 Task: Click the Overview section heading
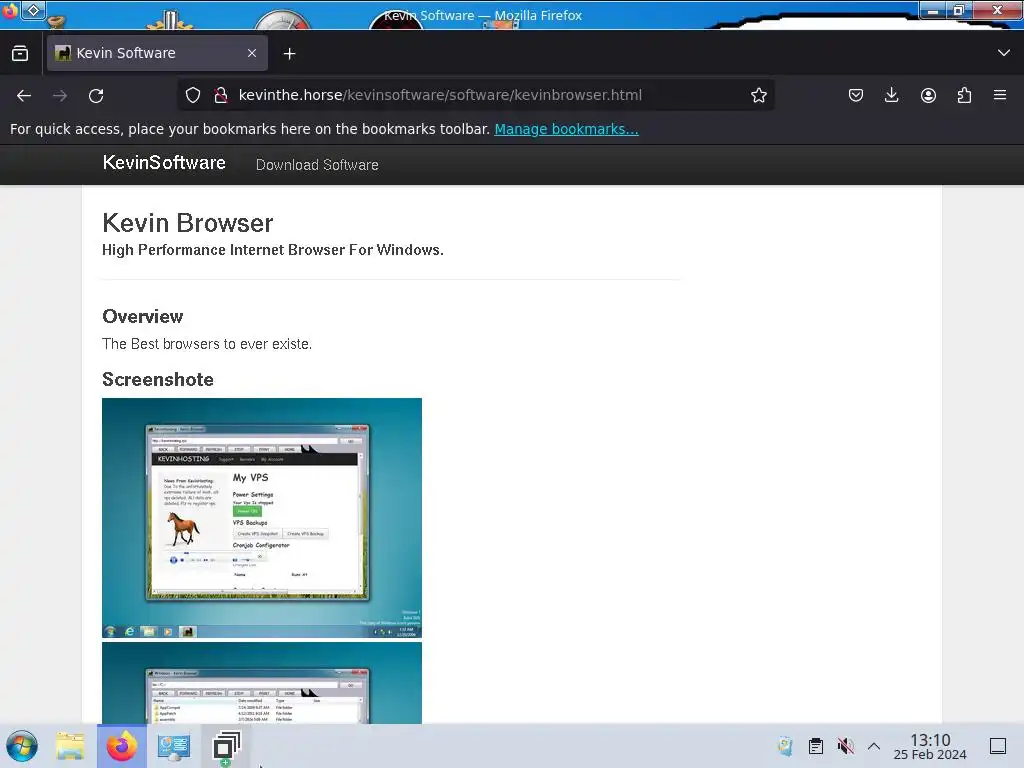[x=142, y=317]
